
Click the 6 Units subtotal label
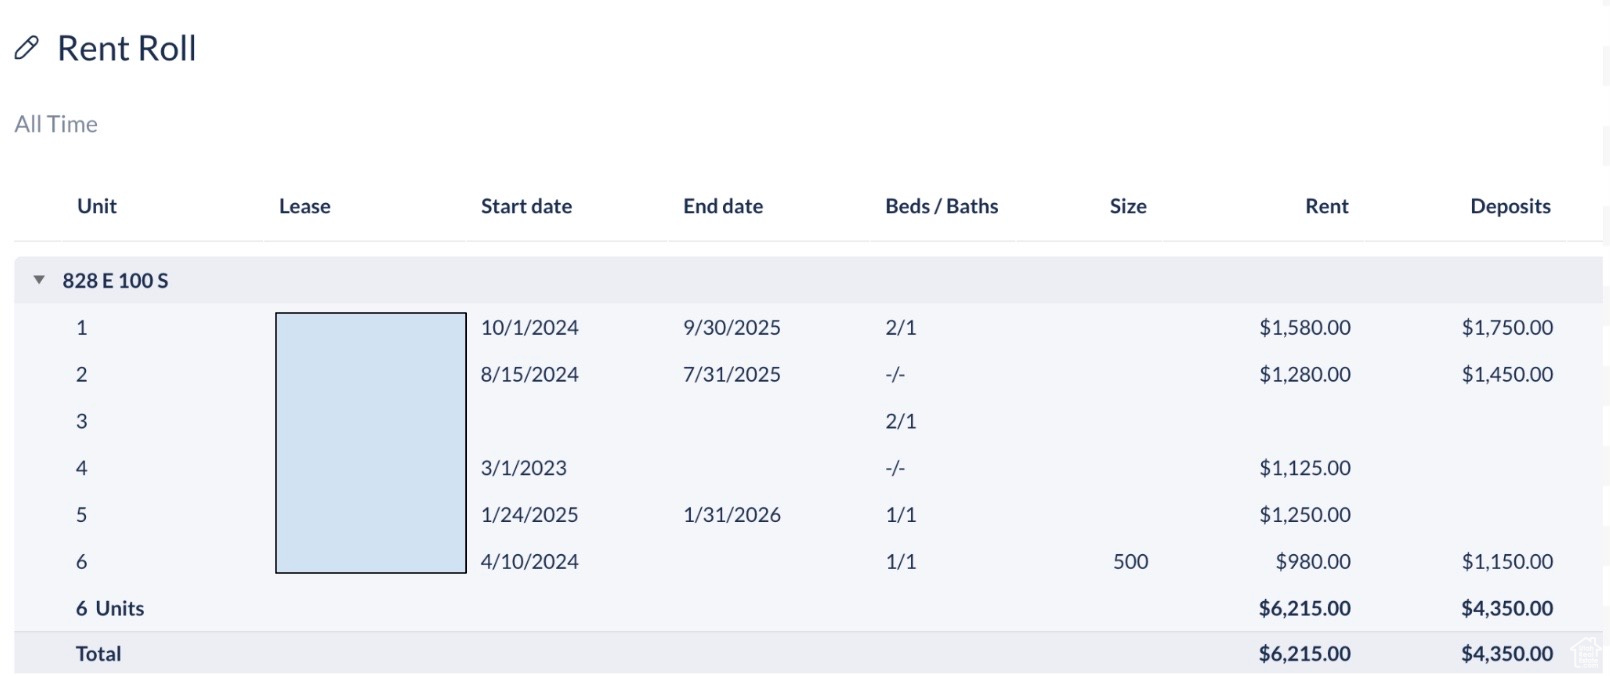(x=110, y=609)
